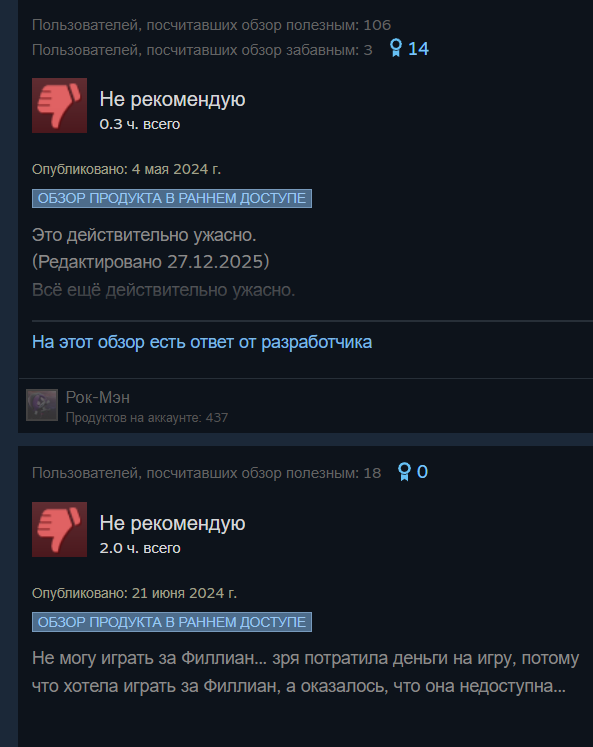
Task: Click the '2.0 ч. всего' playtime text
Action: click(x=140, y=548)
